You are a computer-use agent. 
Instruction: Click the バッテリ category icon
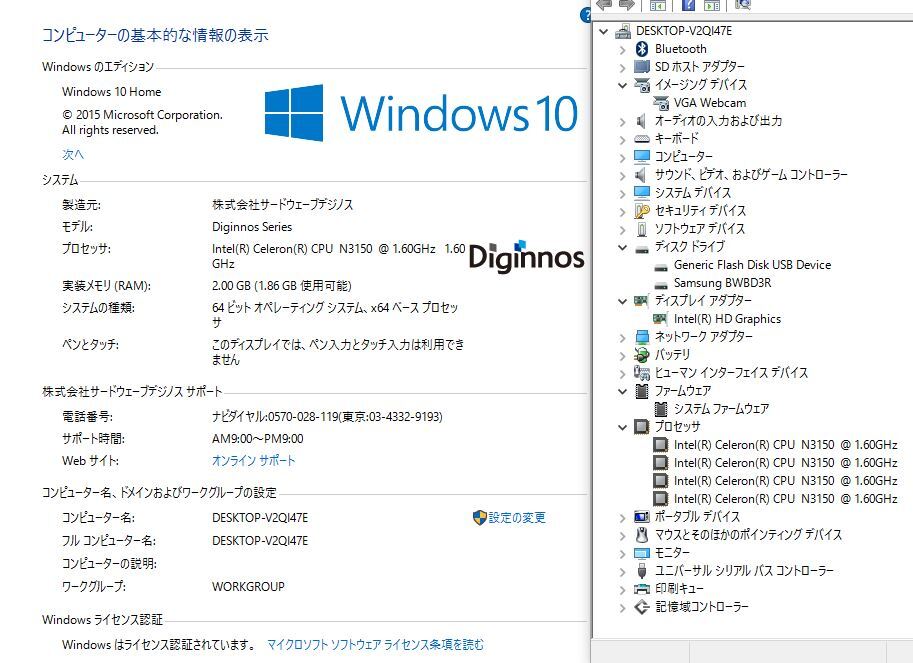[x=642, y=354]
